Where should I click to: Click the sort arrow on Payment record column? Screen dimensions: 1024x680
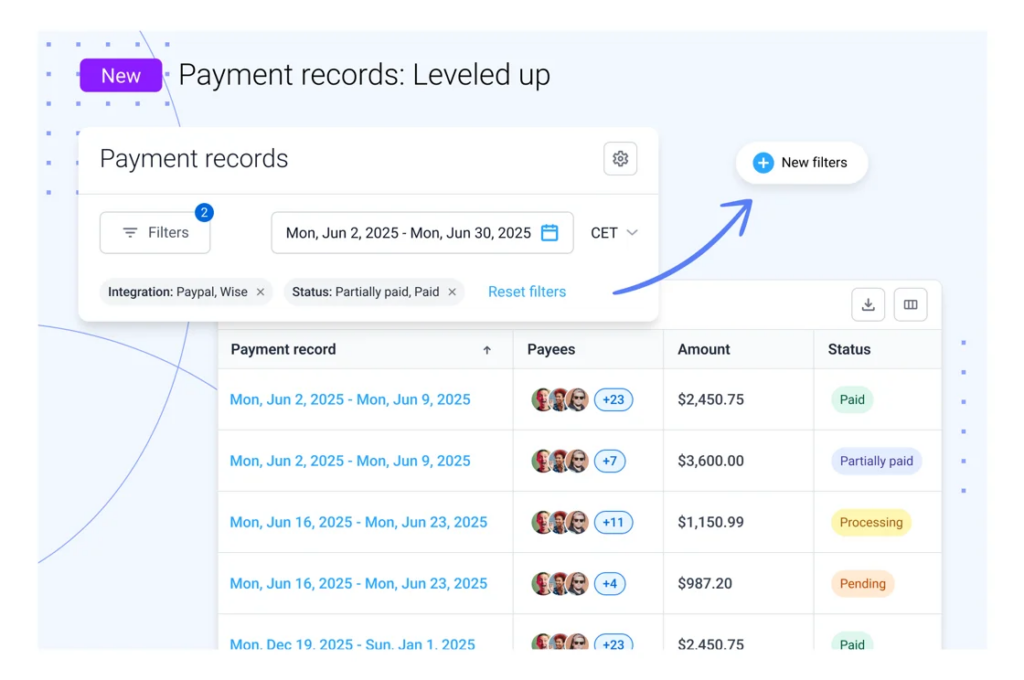coord(487,349)
